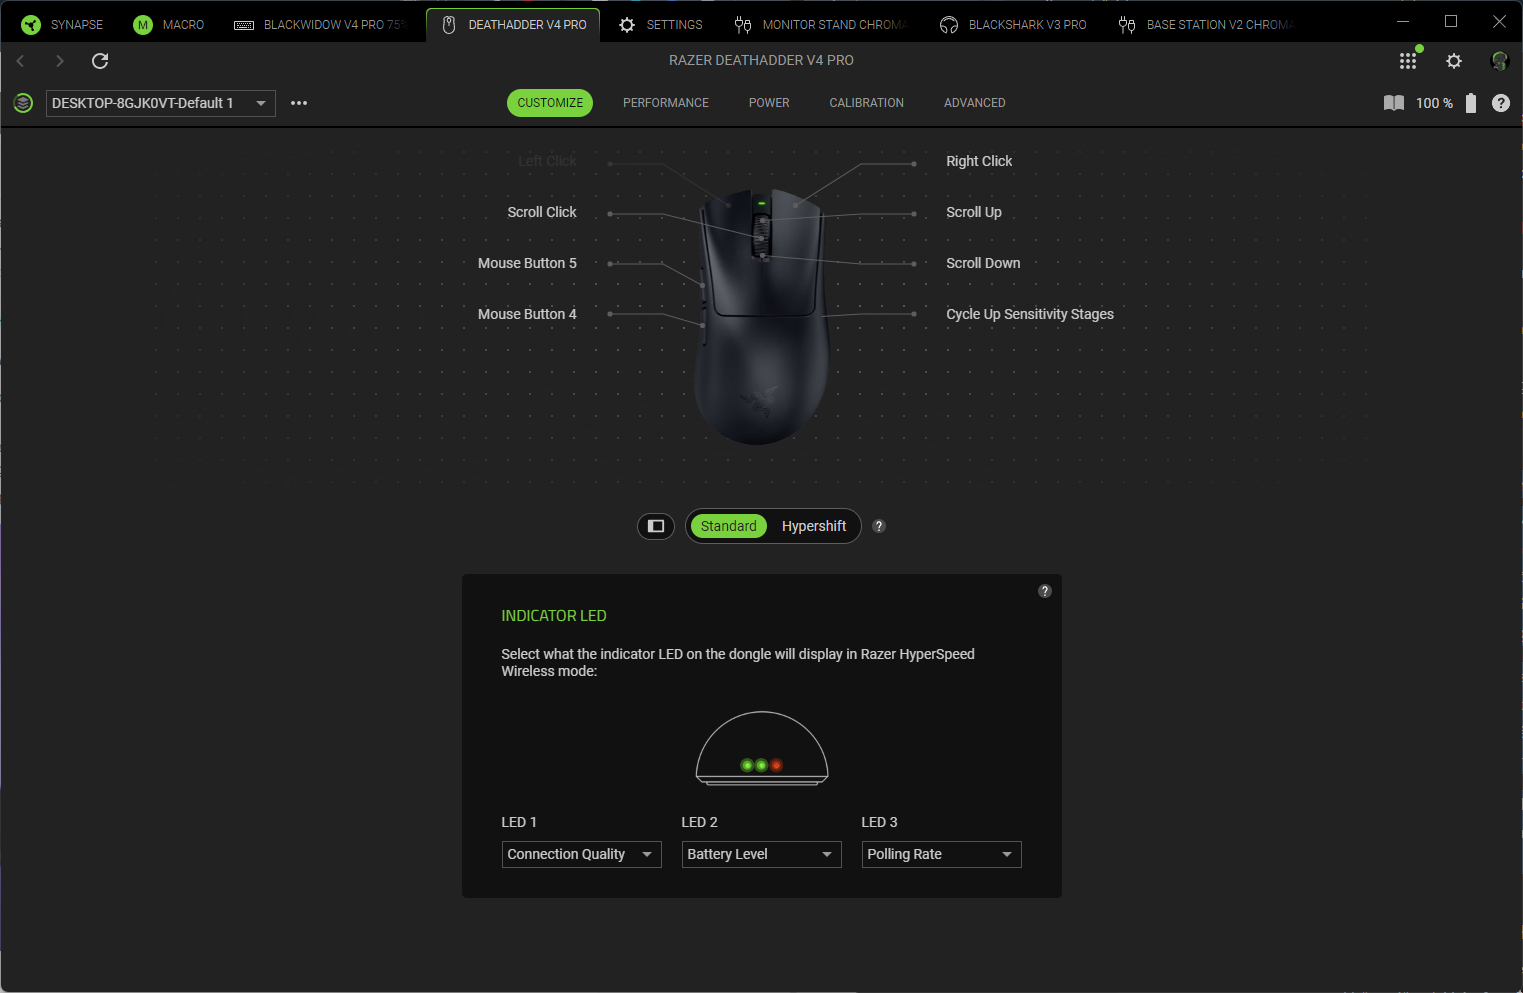The height and width of the screenshot is (993, 1523).
Task: Click the 100 % battery reading
Action: pos(1434,103)
